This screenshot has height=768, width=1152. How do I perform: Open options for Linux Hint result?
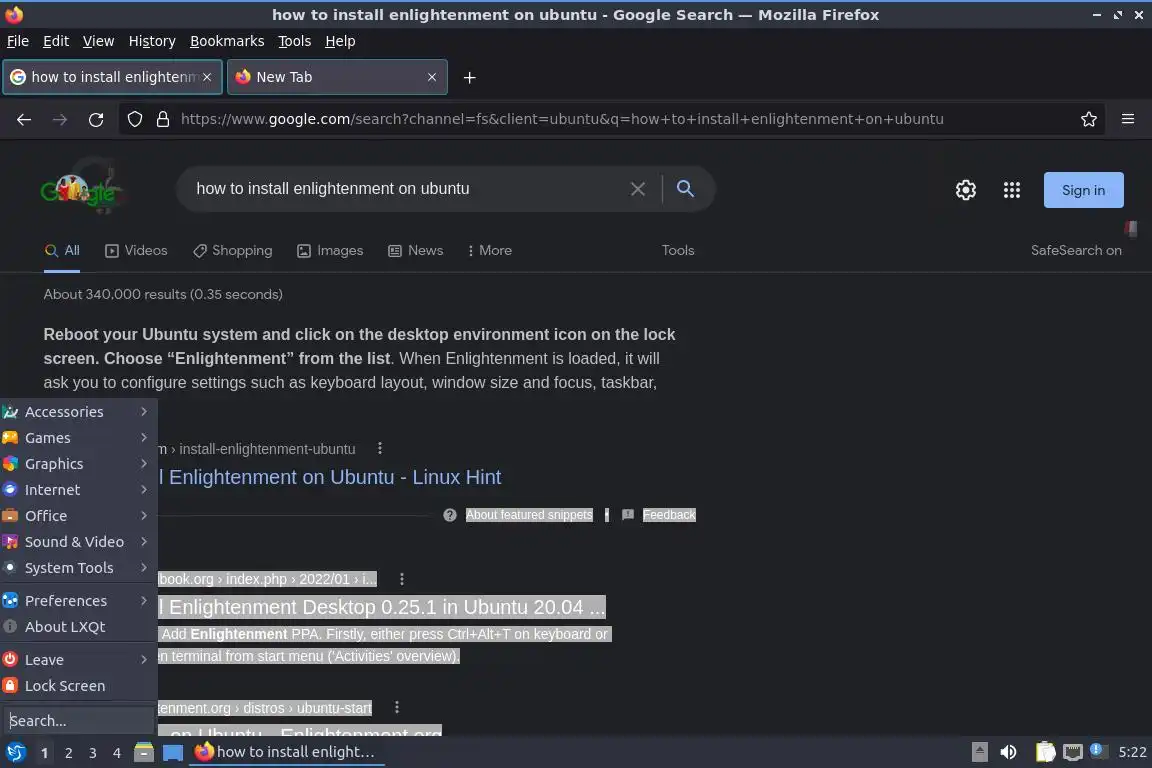380,448
